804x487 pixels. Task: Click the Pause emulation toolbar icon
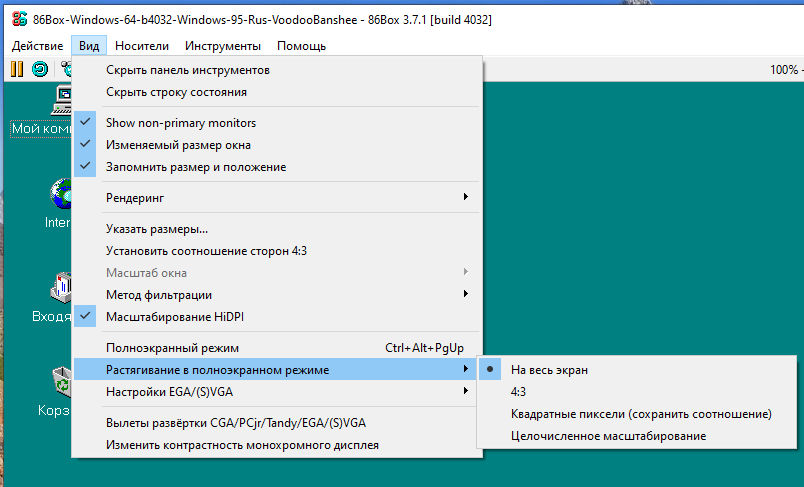coord(17,69)
